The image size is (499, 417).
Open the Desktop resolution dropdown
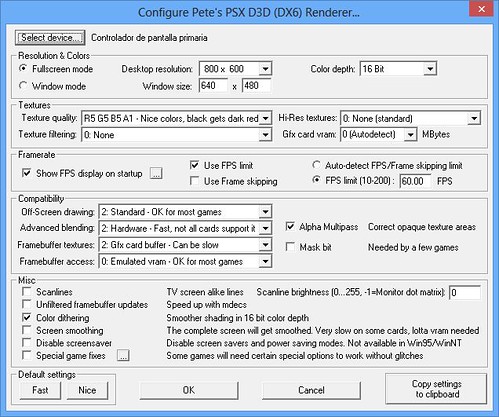pyautogui.click(x=235, y=69)
